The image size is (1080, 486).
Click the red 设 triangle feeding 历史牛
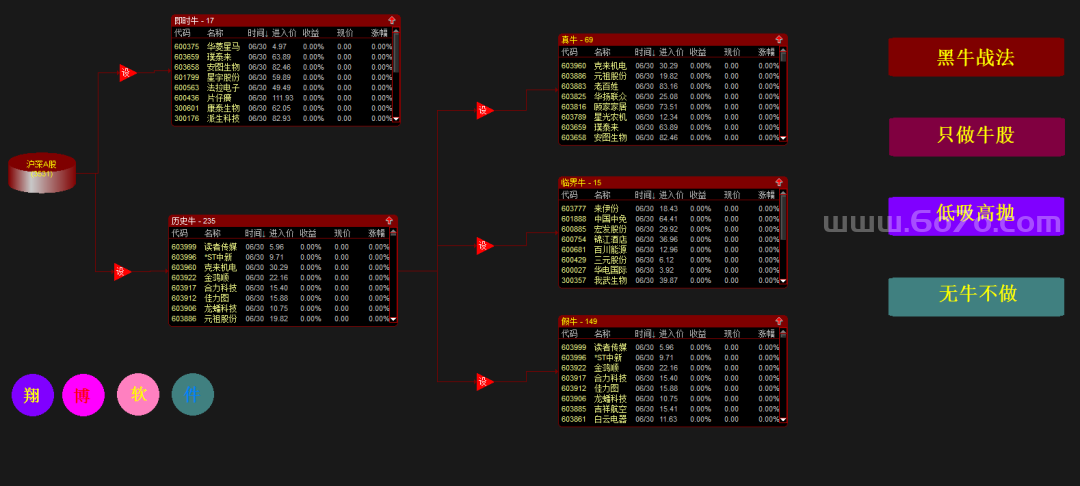121,271
